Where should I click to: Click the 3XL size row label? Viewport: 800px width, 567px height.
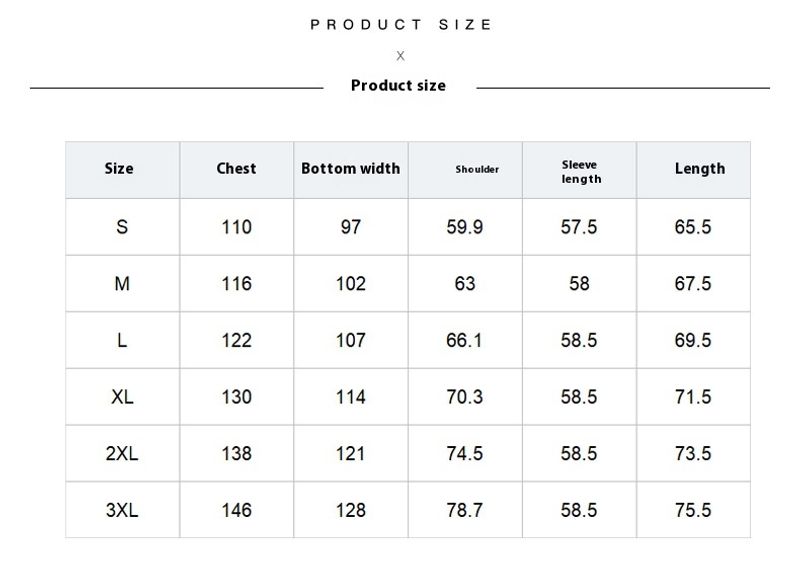tap(122, 511)
